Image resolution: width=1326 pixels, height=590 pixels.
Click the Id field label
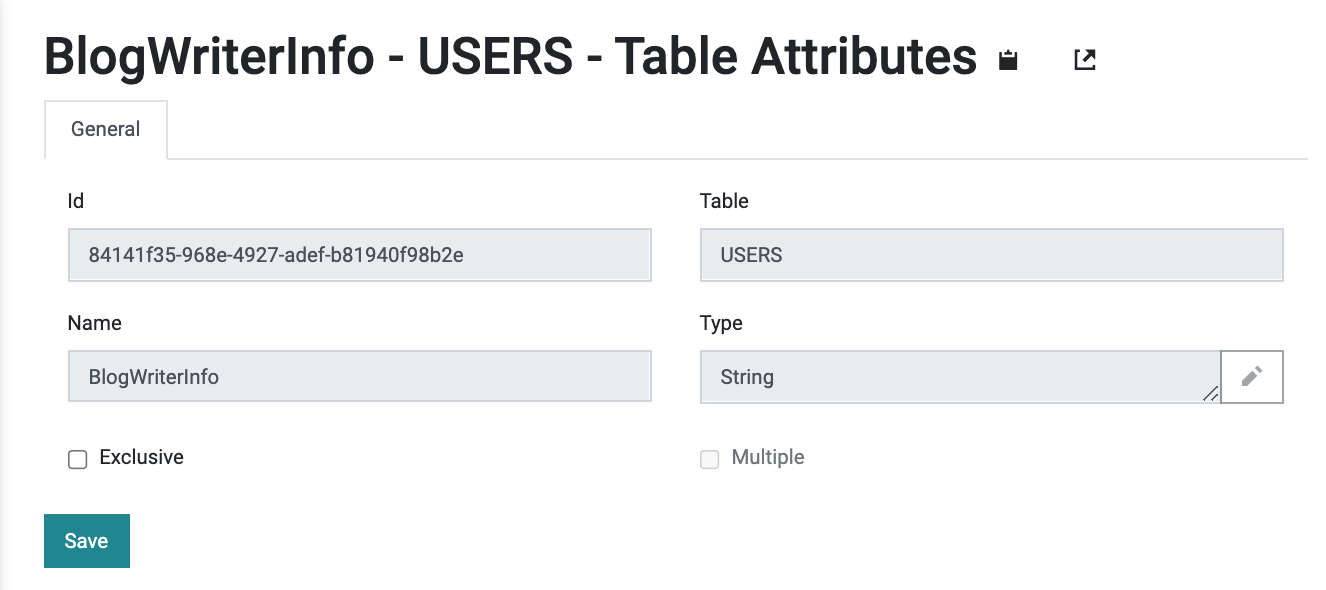tap(76, 201)
